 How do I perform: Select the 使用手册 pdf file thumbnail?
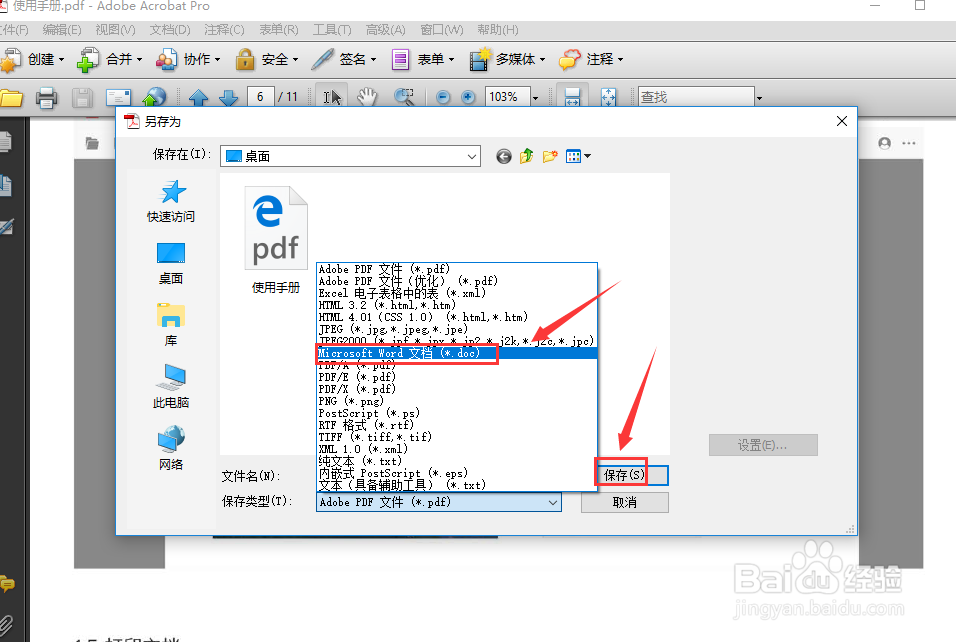point(276,240)
